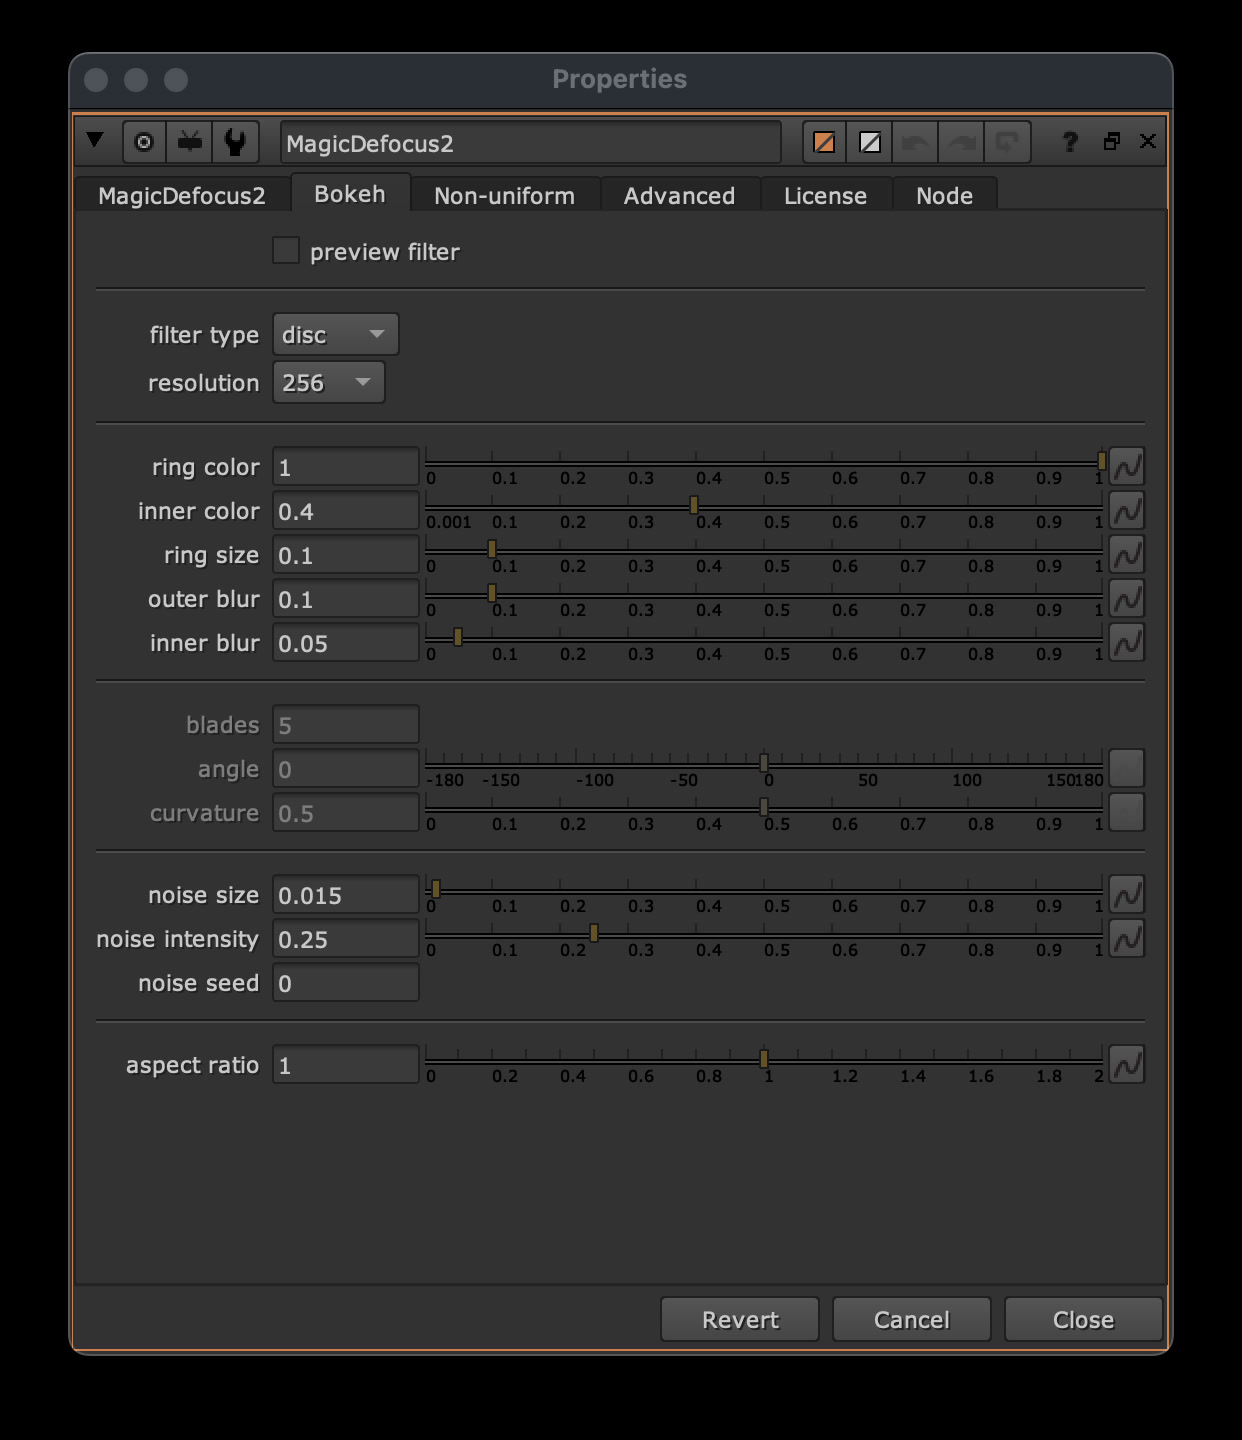Open the curve editor for aspect ratio

(1126, 1064)
